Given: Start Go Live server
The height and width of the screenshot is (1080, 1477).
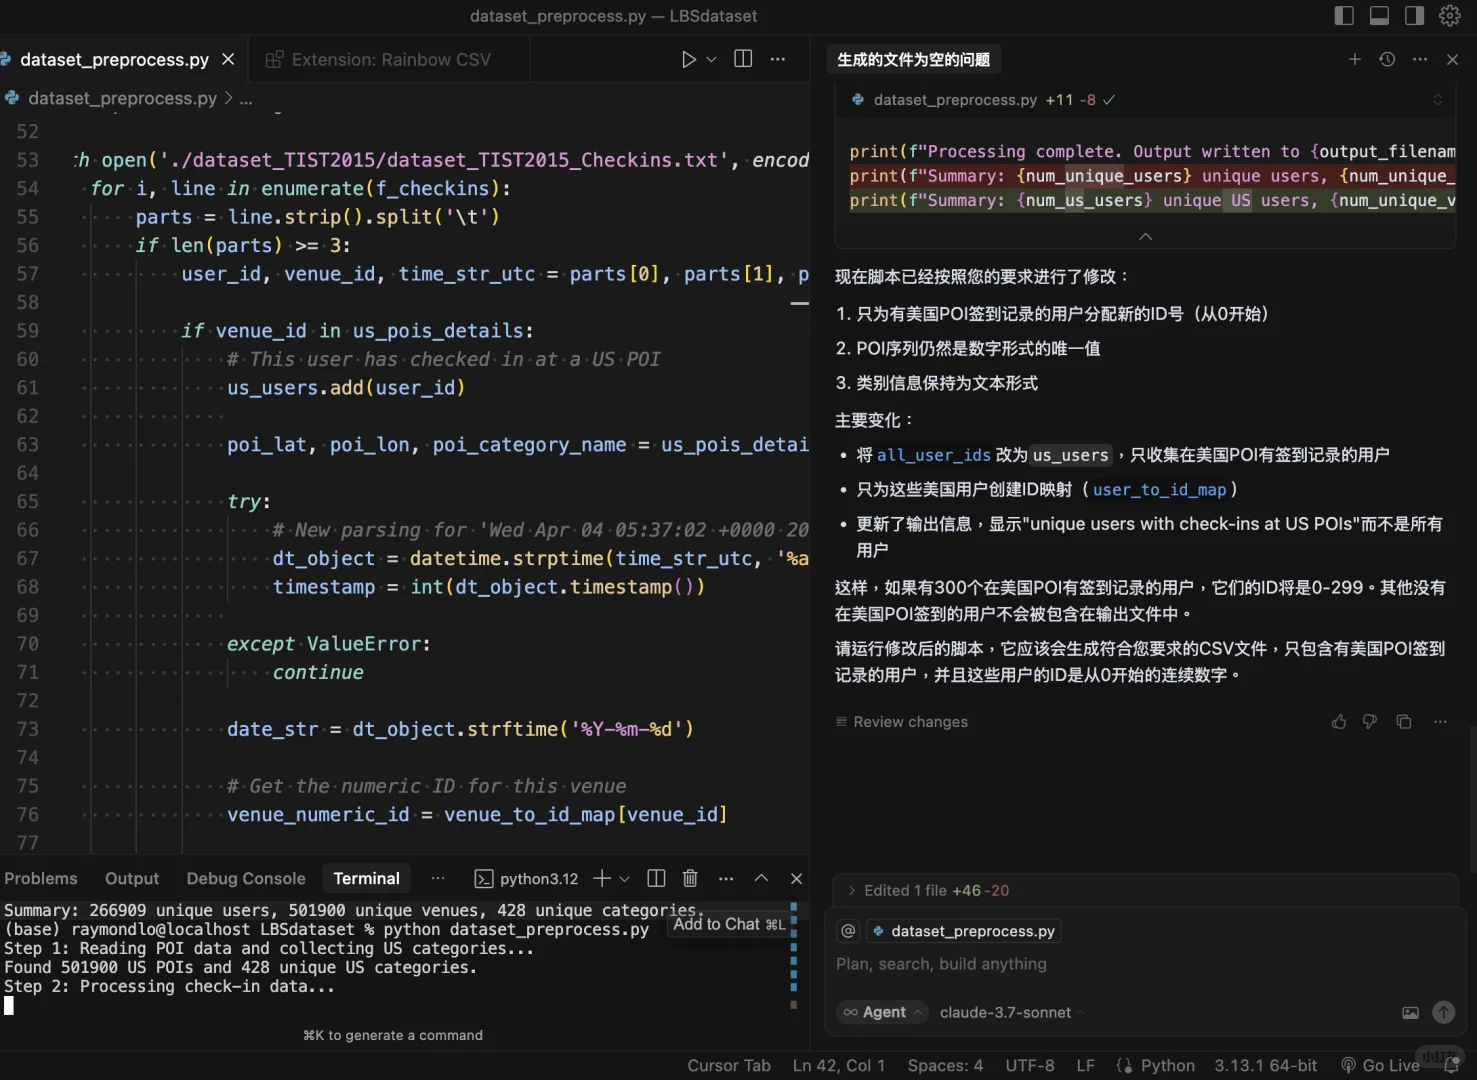Looking at the screenshot, I should 1380,1066.
